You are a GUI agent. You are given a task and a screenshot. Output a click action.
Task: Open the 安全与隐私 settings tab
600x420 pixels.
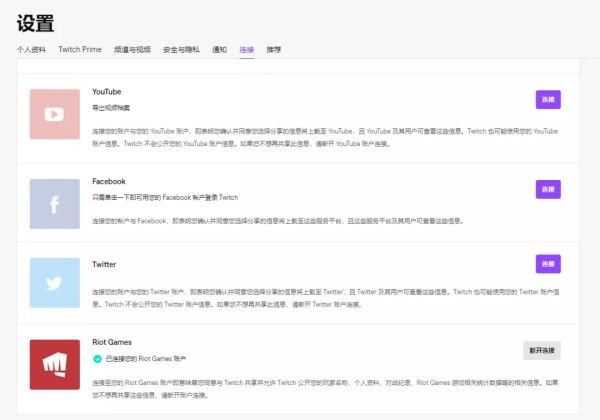(181, 49)
